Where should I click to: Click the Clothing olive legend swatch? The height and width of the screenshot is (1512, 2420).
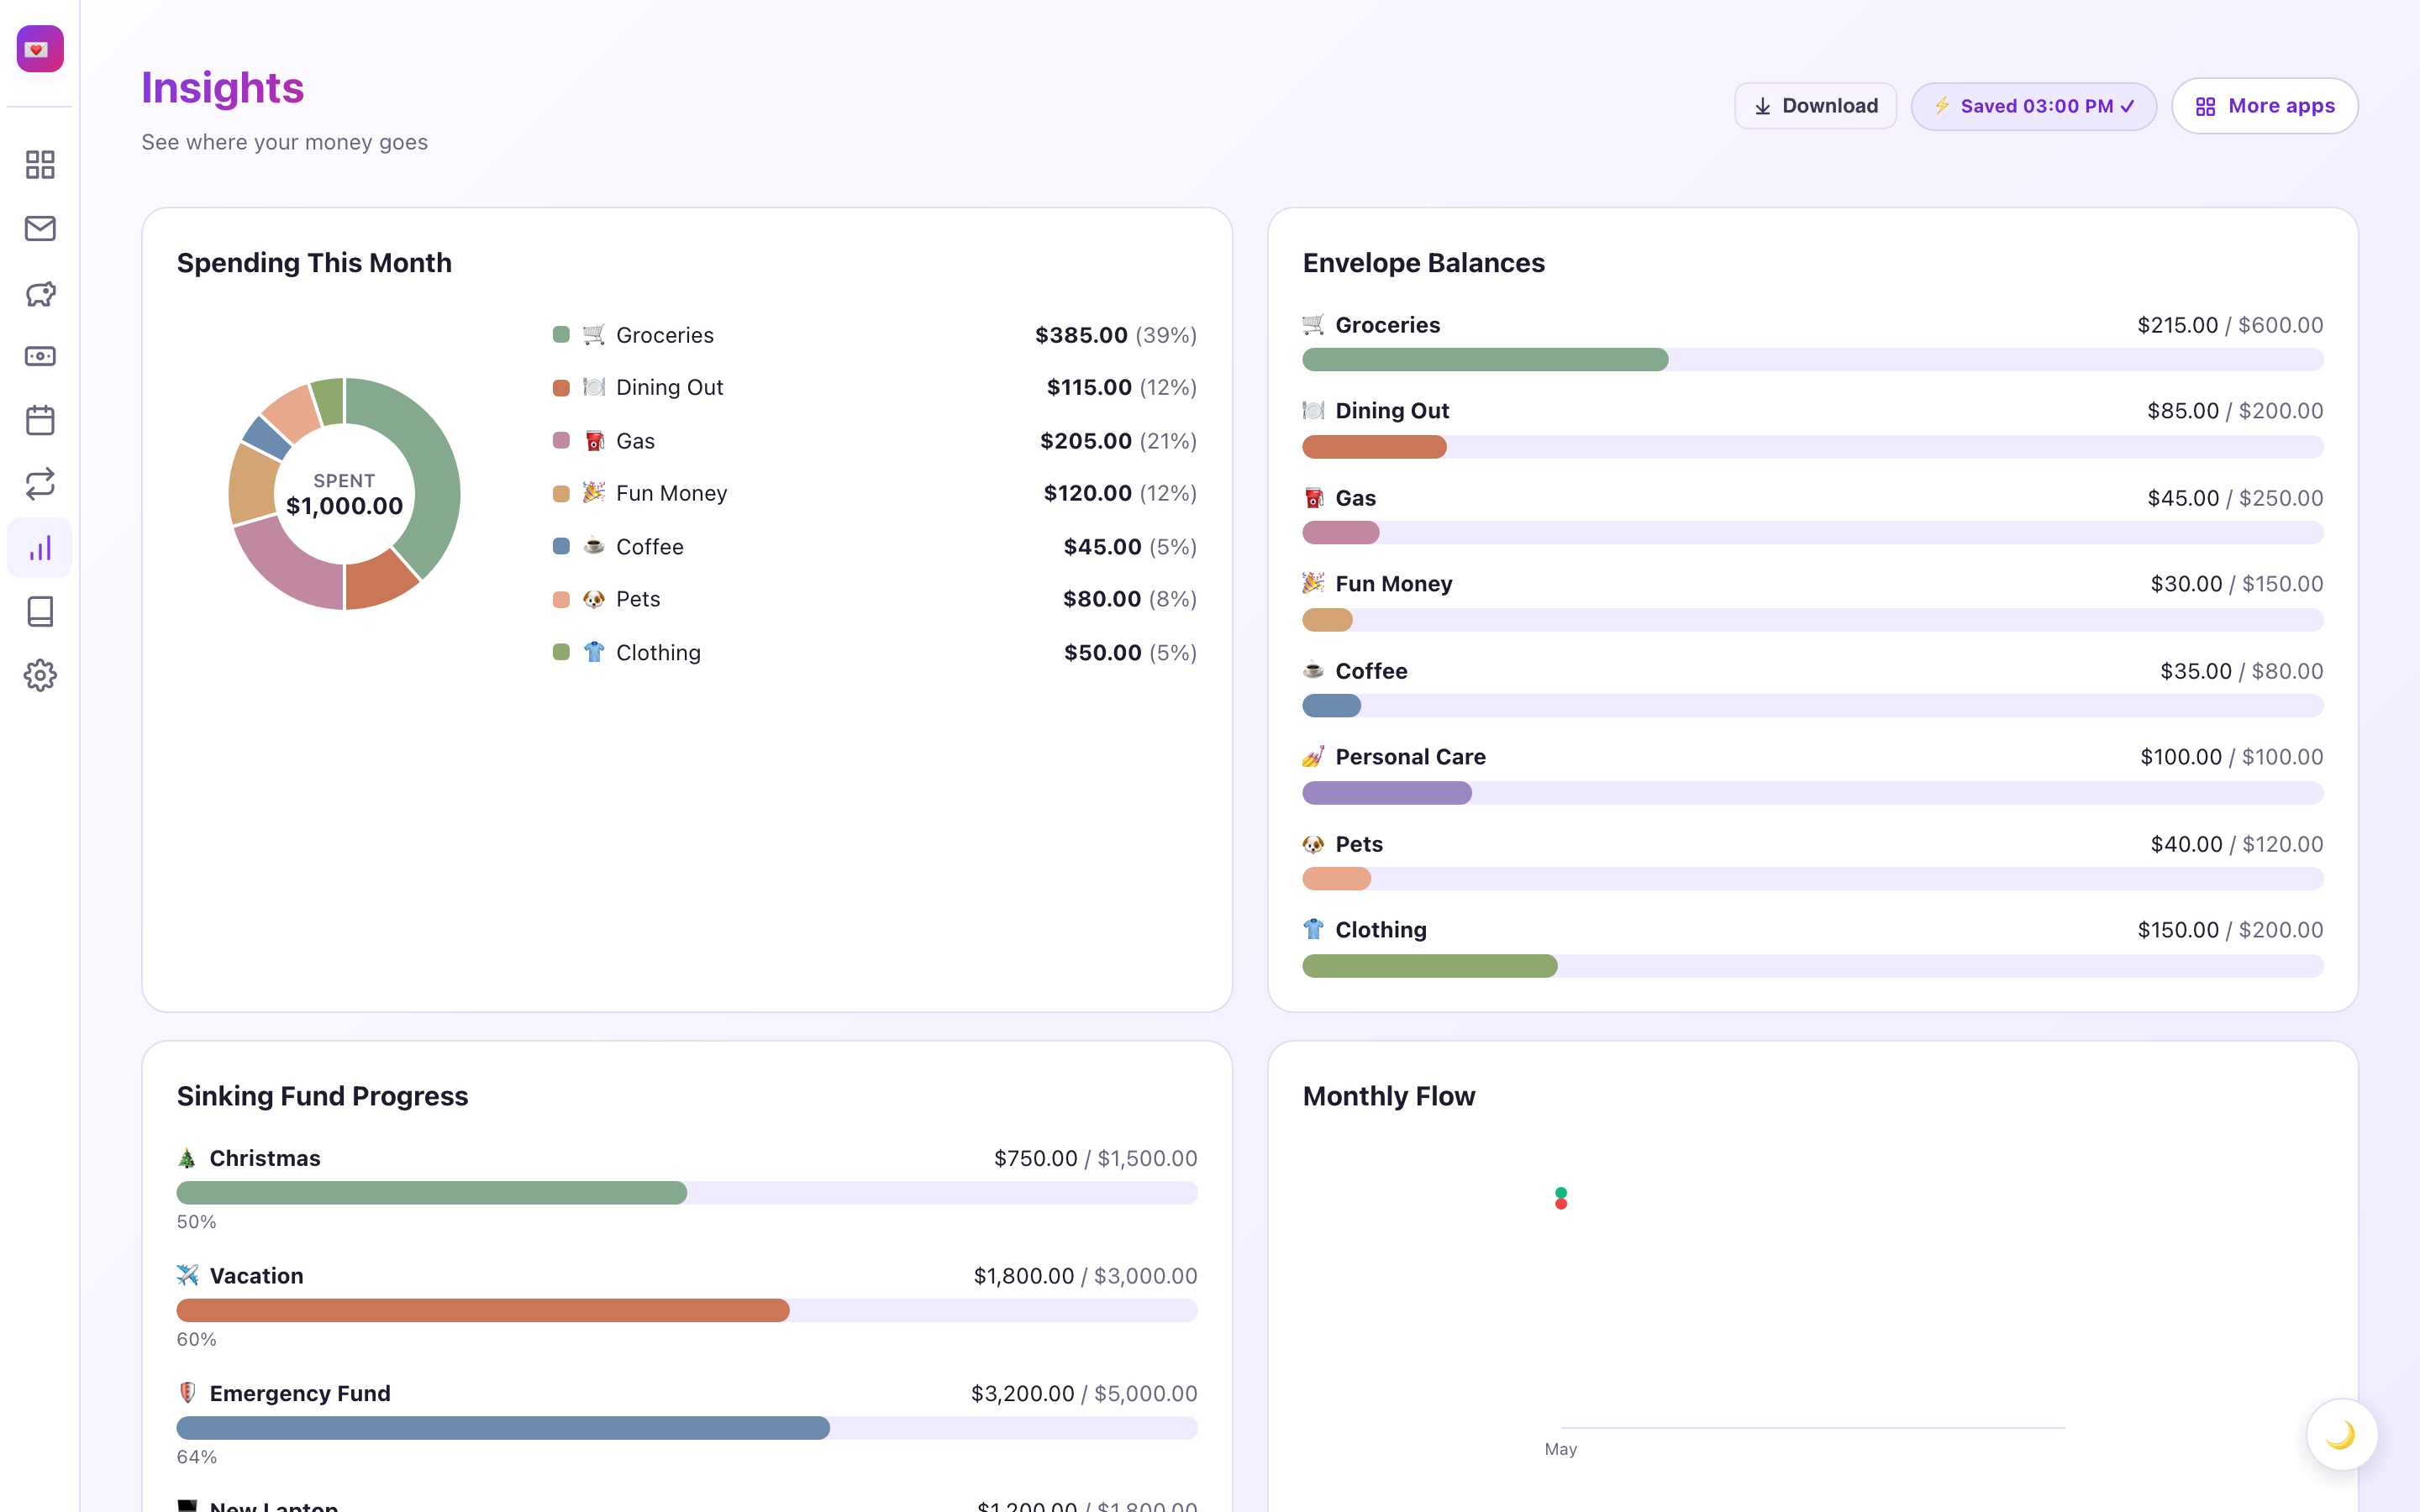pyautogui.click(x=561, y=652)
